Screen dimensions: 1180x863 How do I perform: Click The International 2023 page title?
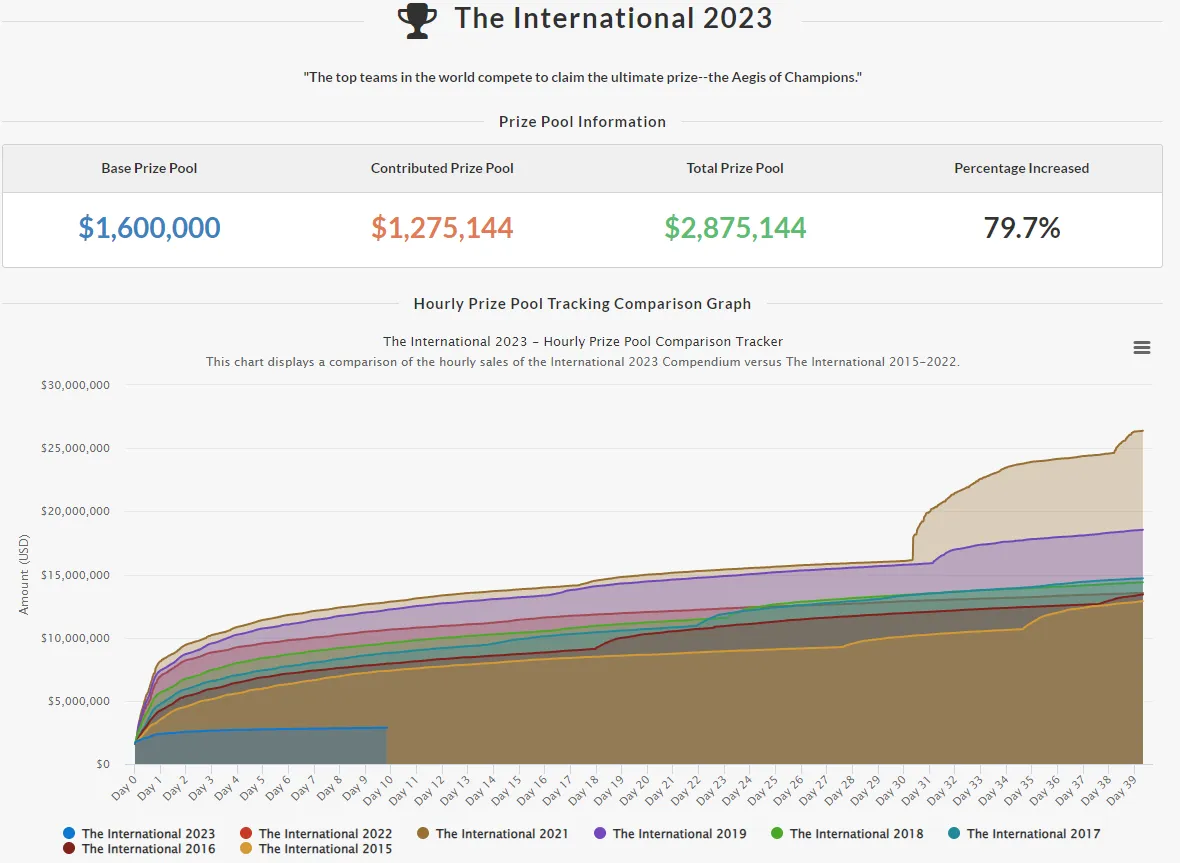pyautogui.click(x=613, y=19)
